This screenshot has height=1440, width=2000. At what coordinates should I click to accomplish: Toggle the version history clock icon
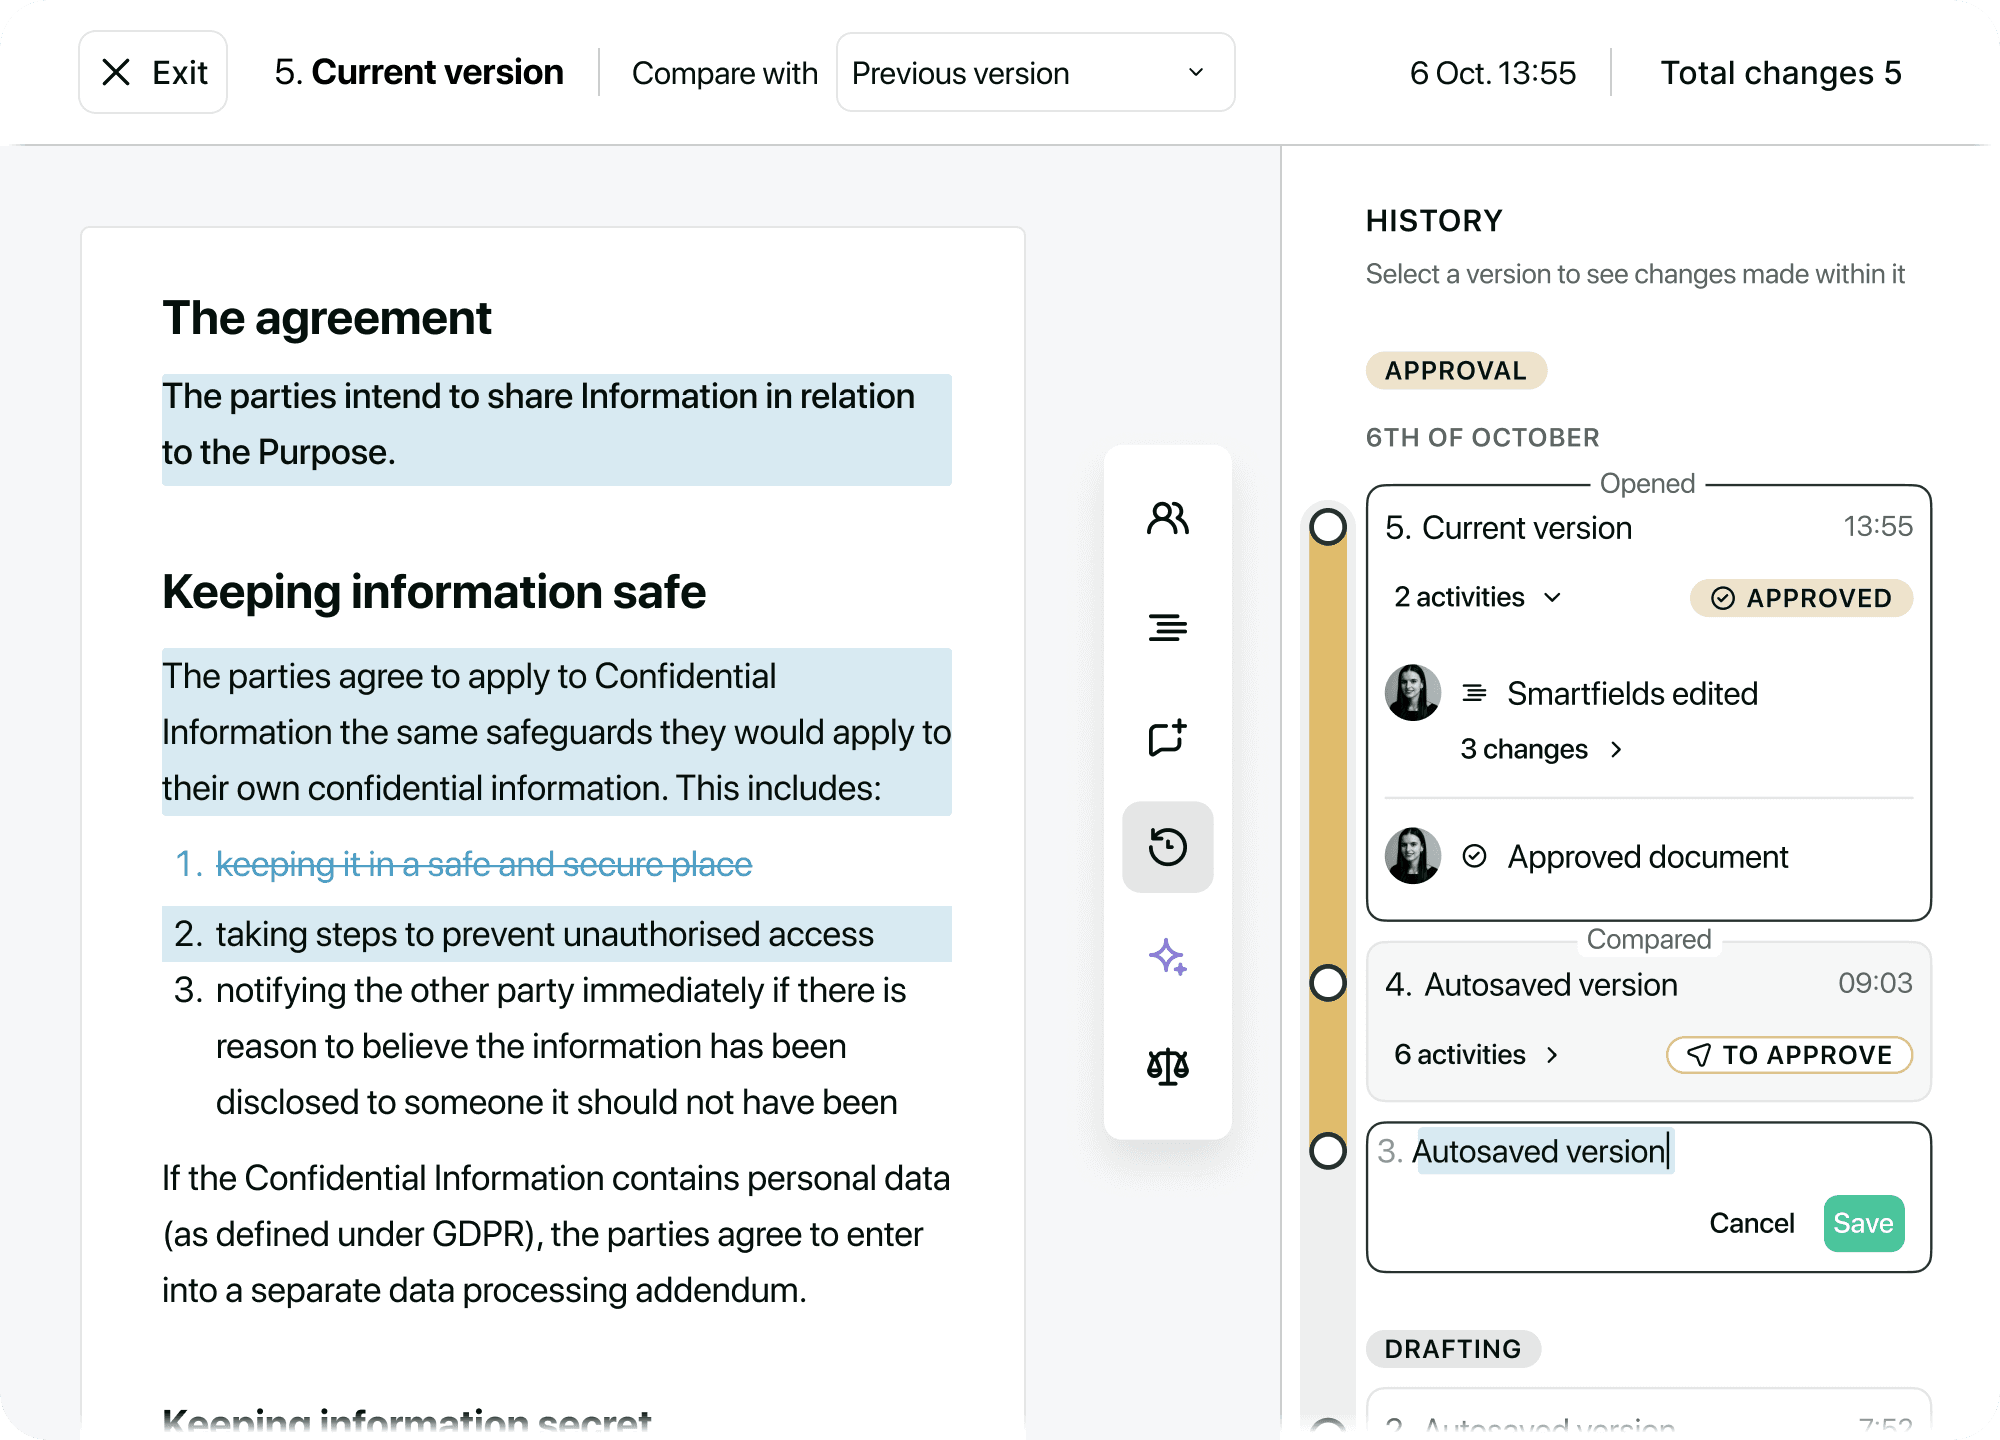pyautogui.click(x=1167, y=847)
